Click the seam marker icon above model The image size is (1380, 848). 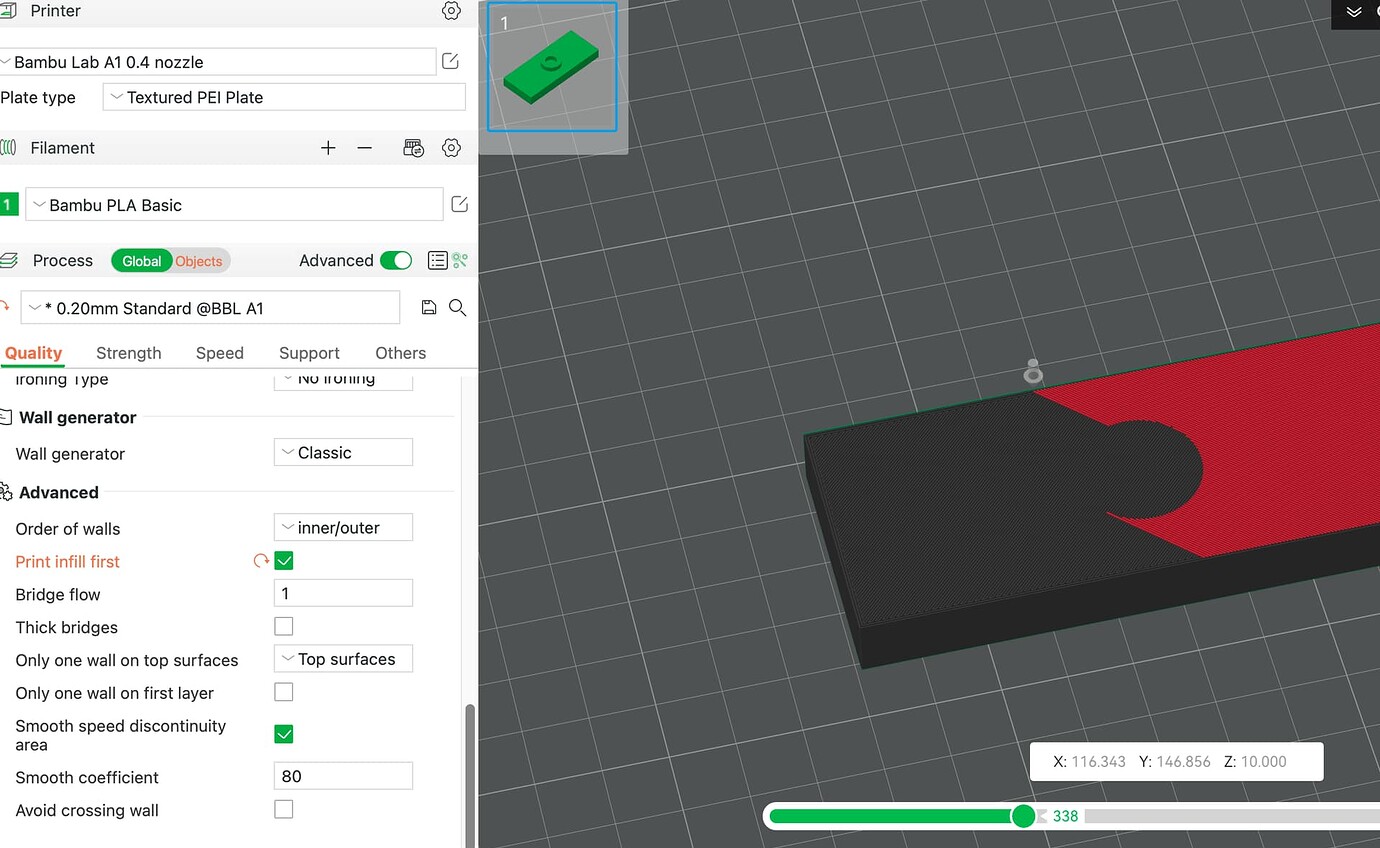coord(1033,372)
